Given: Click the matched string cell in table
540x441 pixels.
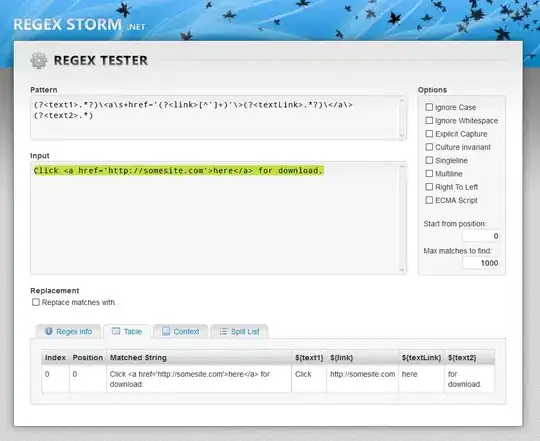Looking at the screenshot, I should click(199, 379).
